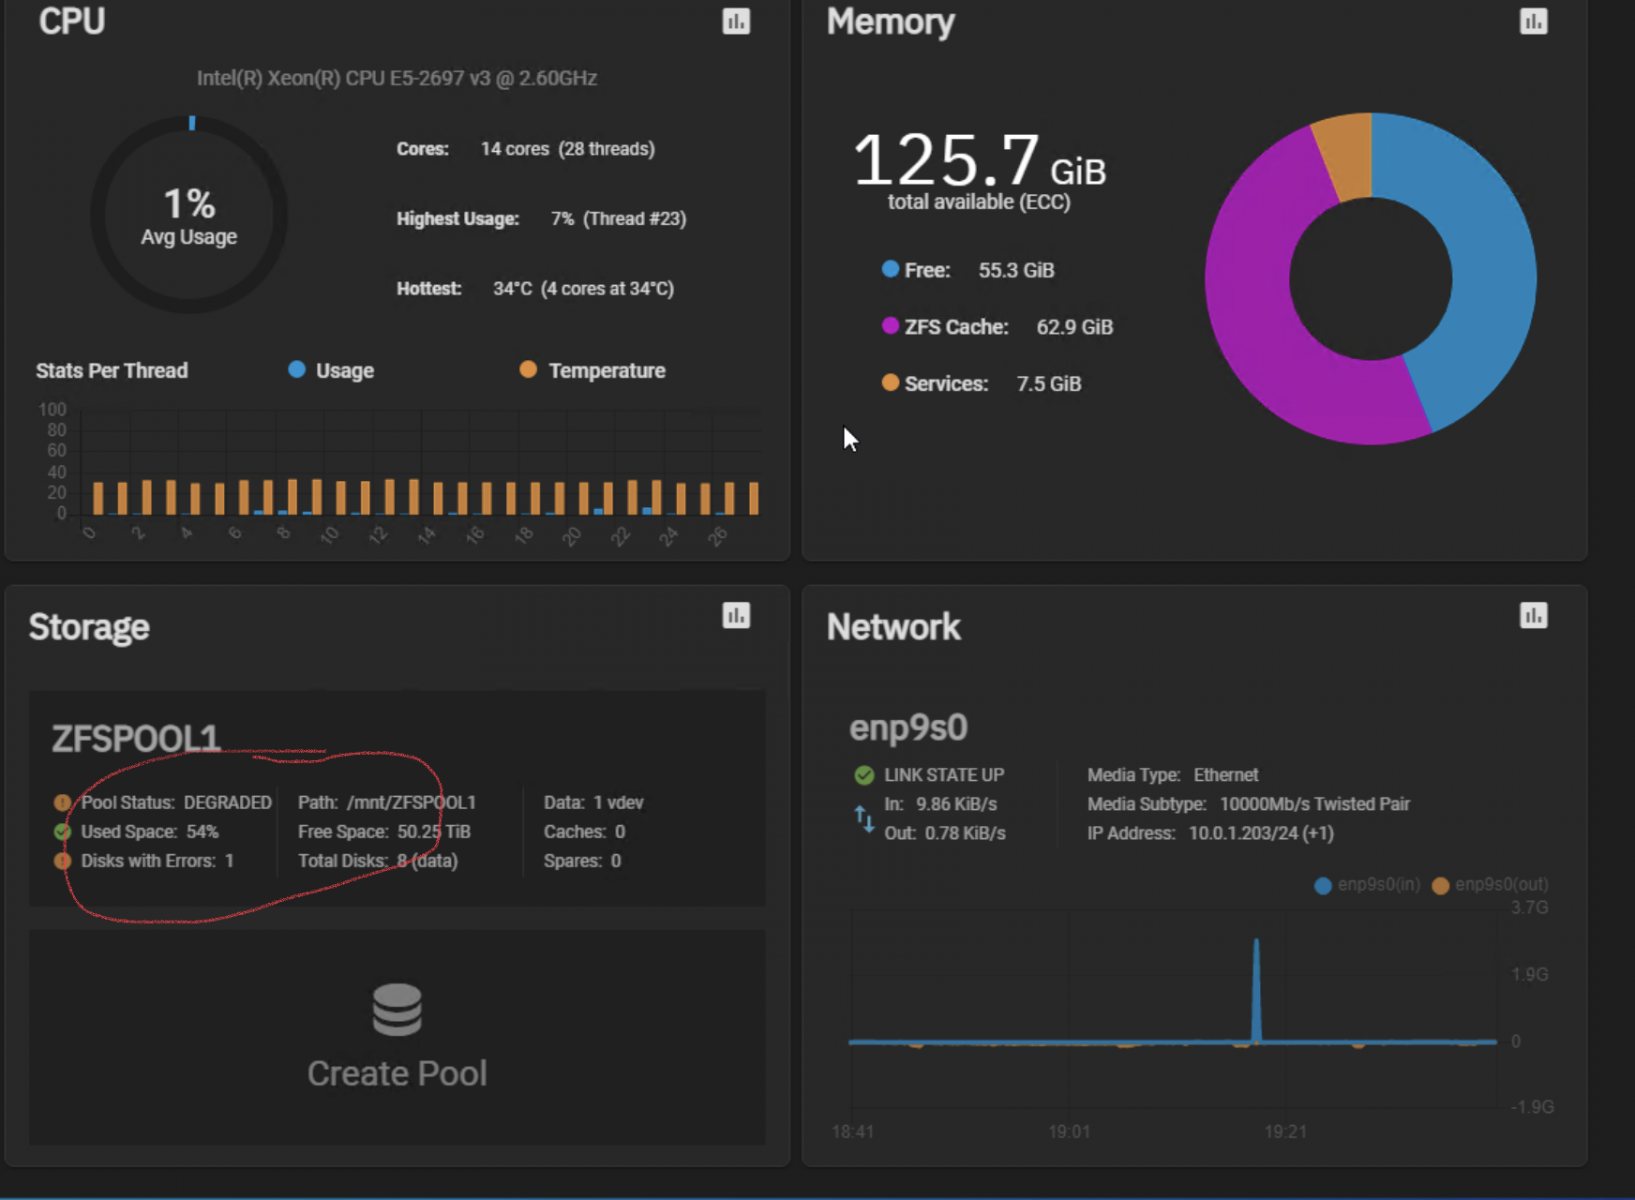Open Memory reports chart icon

1533,21
